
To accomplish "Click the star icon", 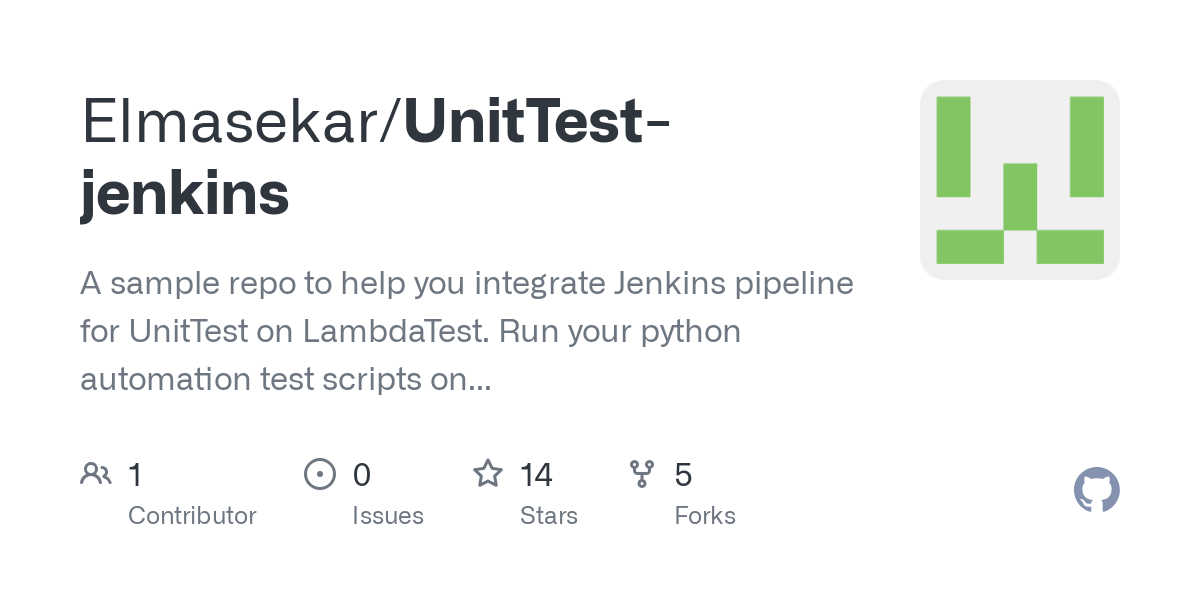I will [x=488, y=473].
